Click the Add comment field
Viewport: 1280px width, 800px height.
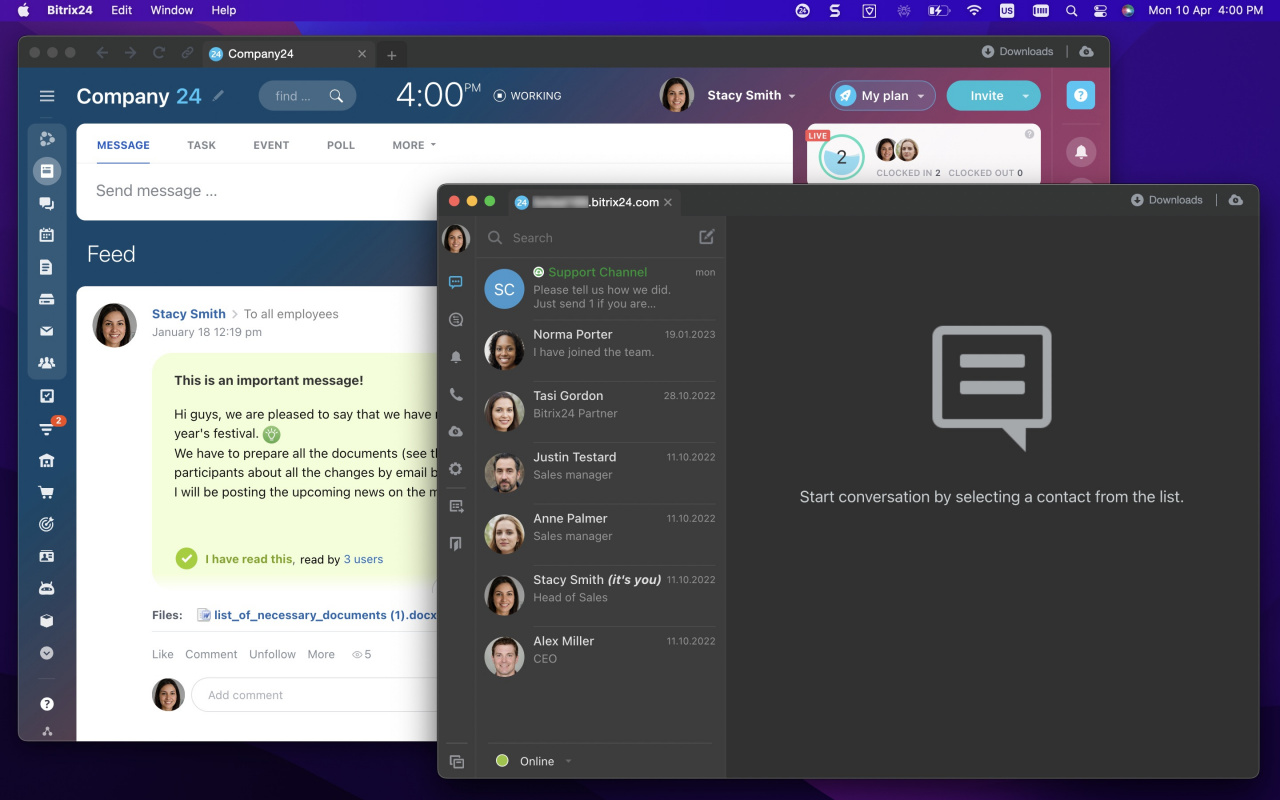[x=315, y=695]
